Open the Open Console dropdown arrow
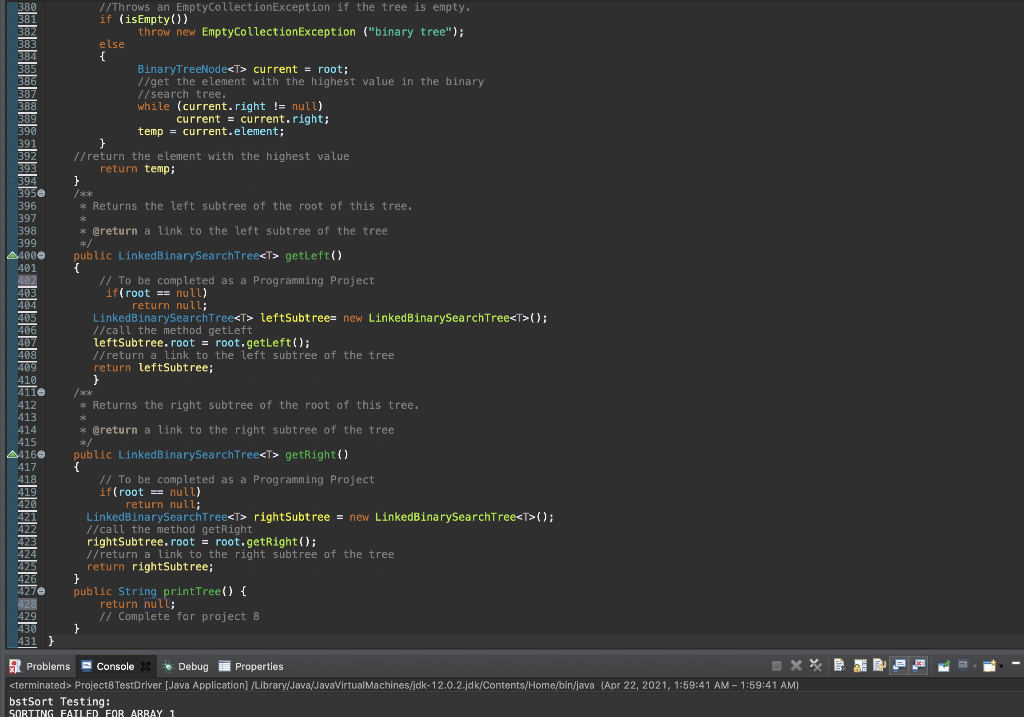Image resolution: width=1024 pixels, height=717 pixels. point(1001,666)
